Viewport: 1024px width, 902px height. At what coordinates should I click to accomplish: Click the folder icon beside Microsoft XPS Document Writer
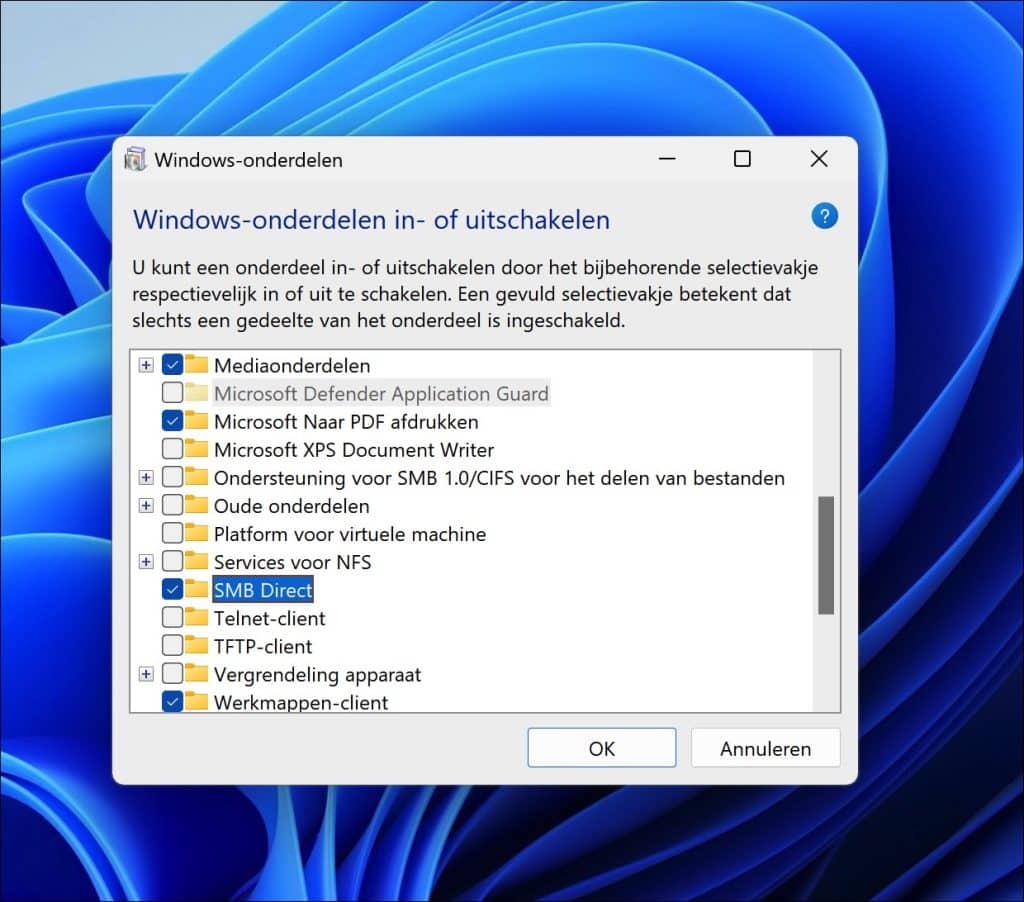[x=196, y=449]
